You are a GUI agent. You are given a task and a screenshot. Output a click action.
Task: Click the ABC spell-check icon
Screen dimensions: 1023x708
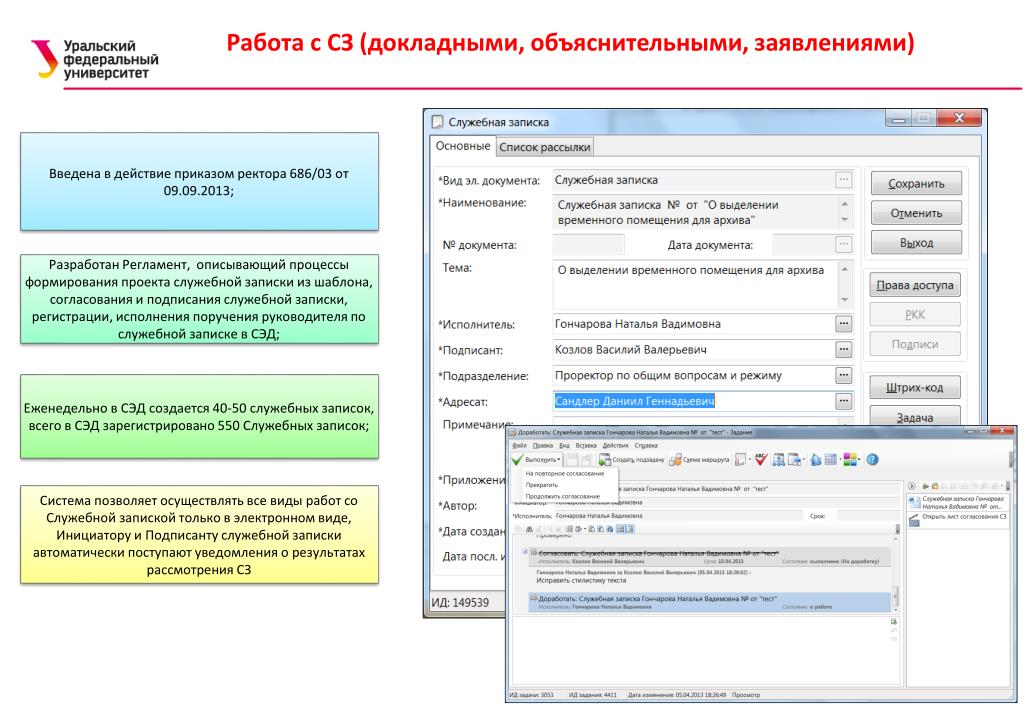(761, 459)
